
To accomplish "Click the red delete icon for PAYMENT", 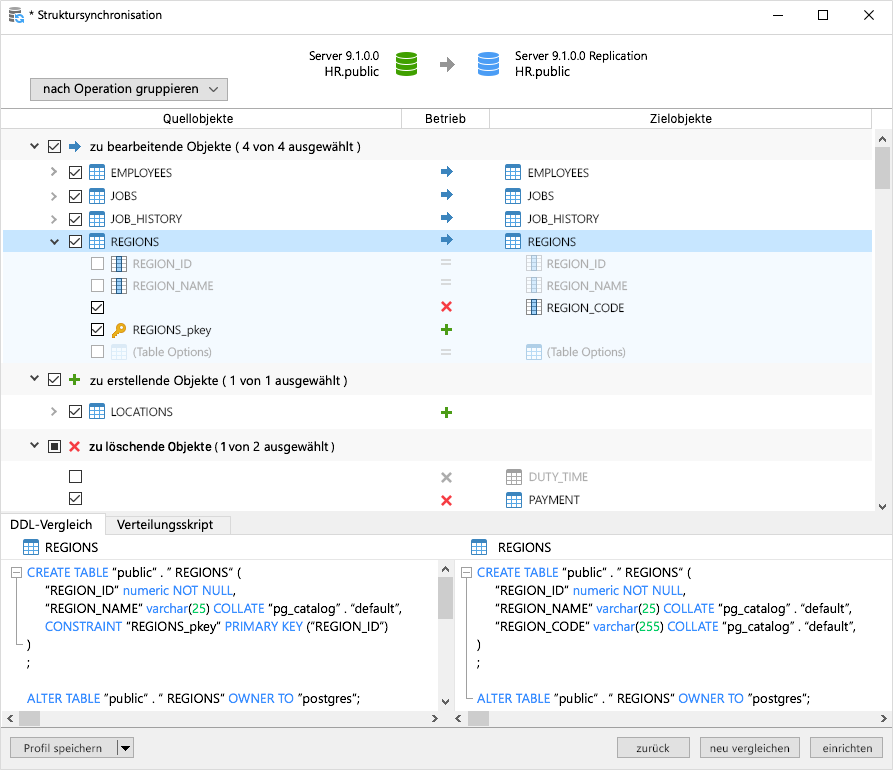I will tap(445, 500).
